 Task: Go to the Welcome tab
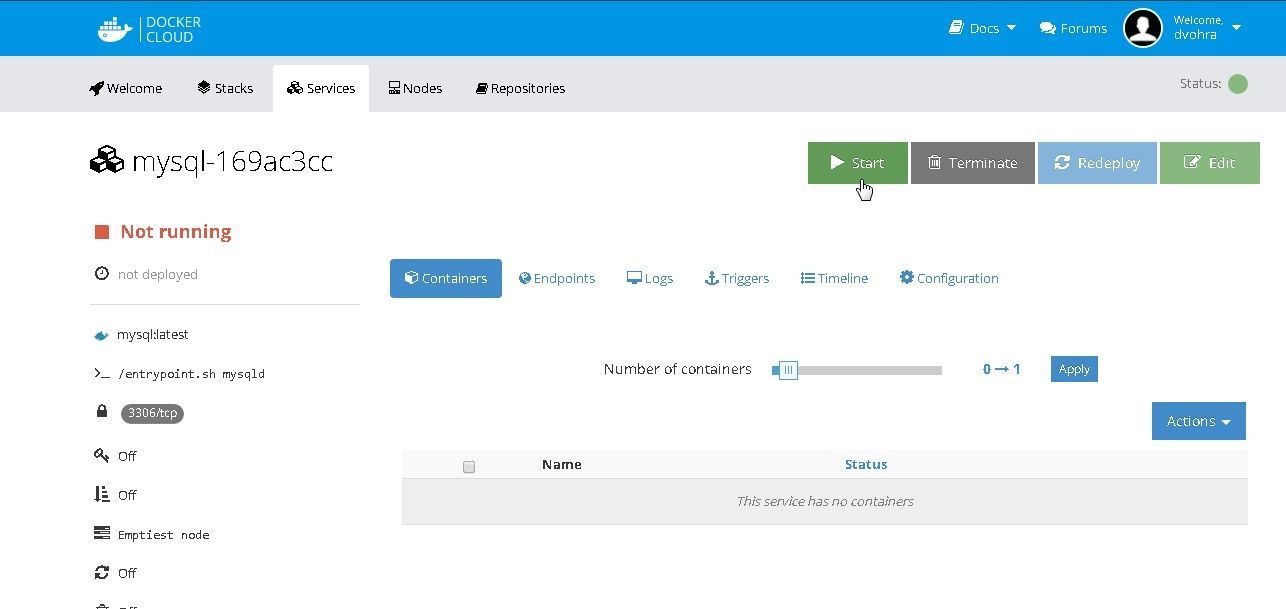(125, 88)
